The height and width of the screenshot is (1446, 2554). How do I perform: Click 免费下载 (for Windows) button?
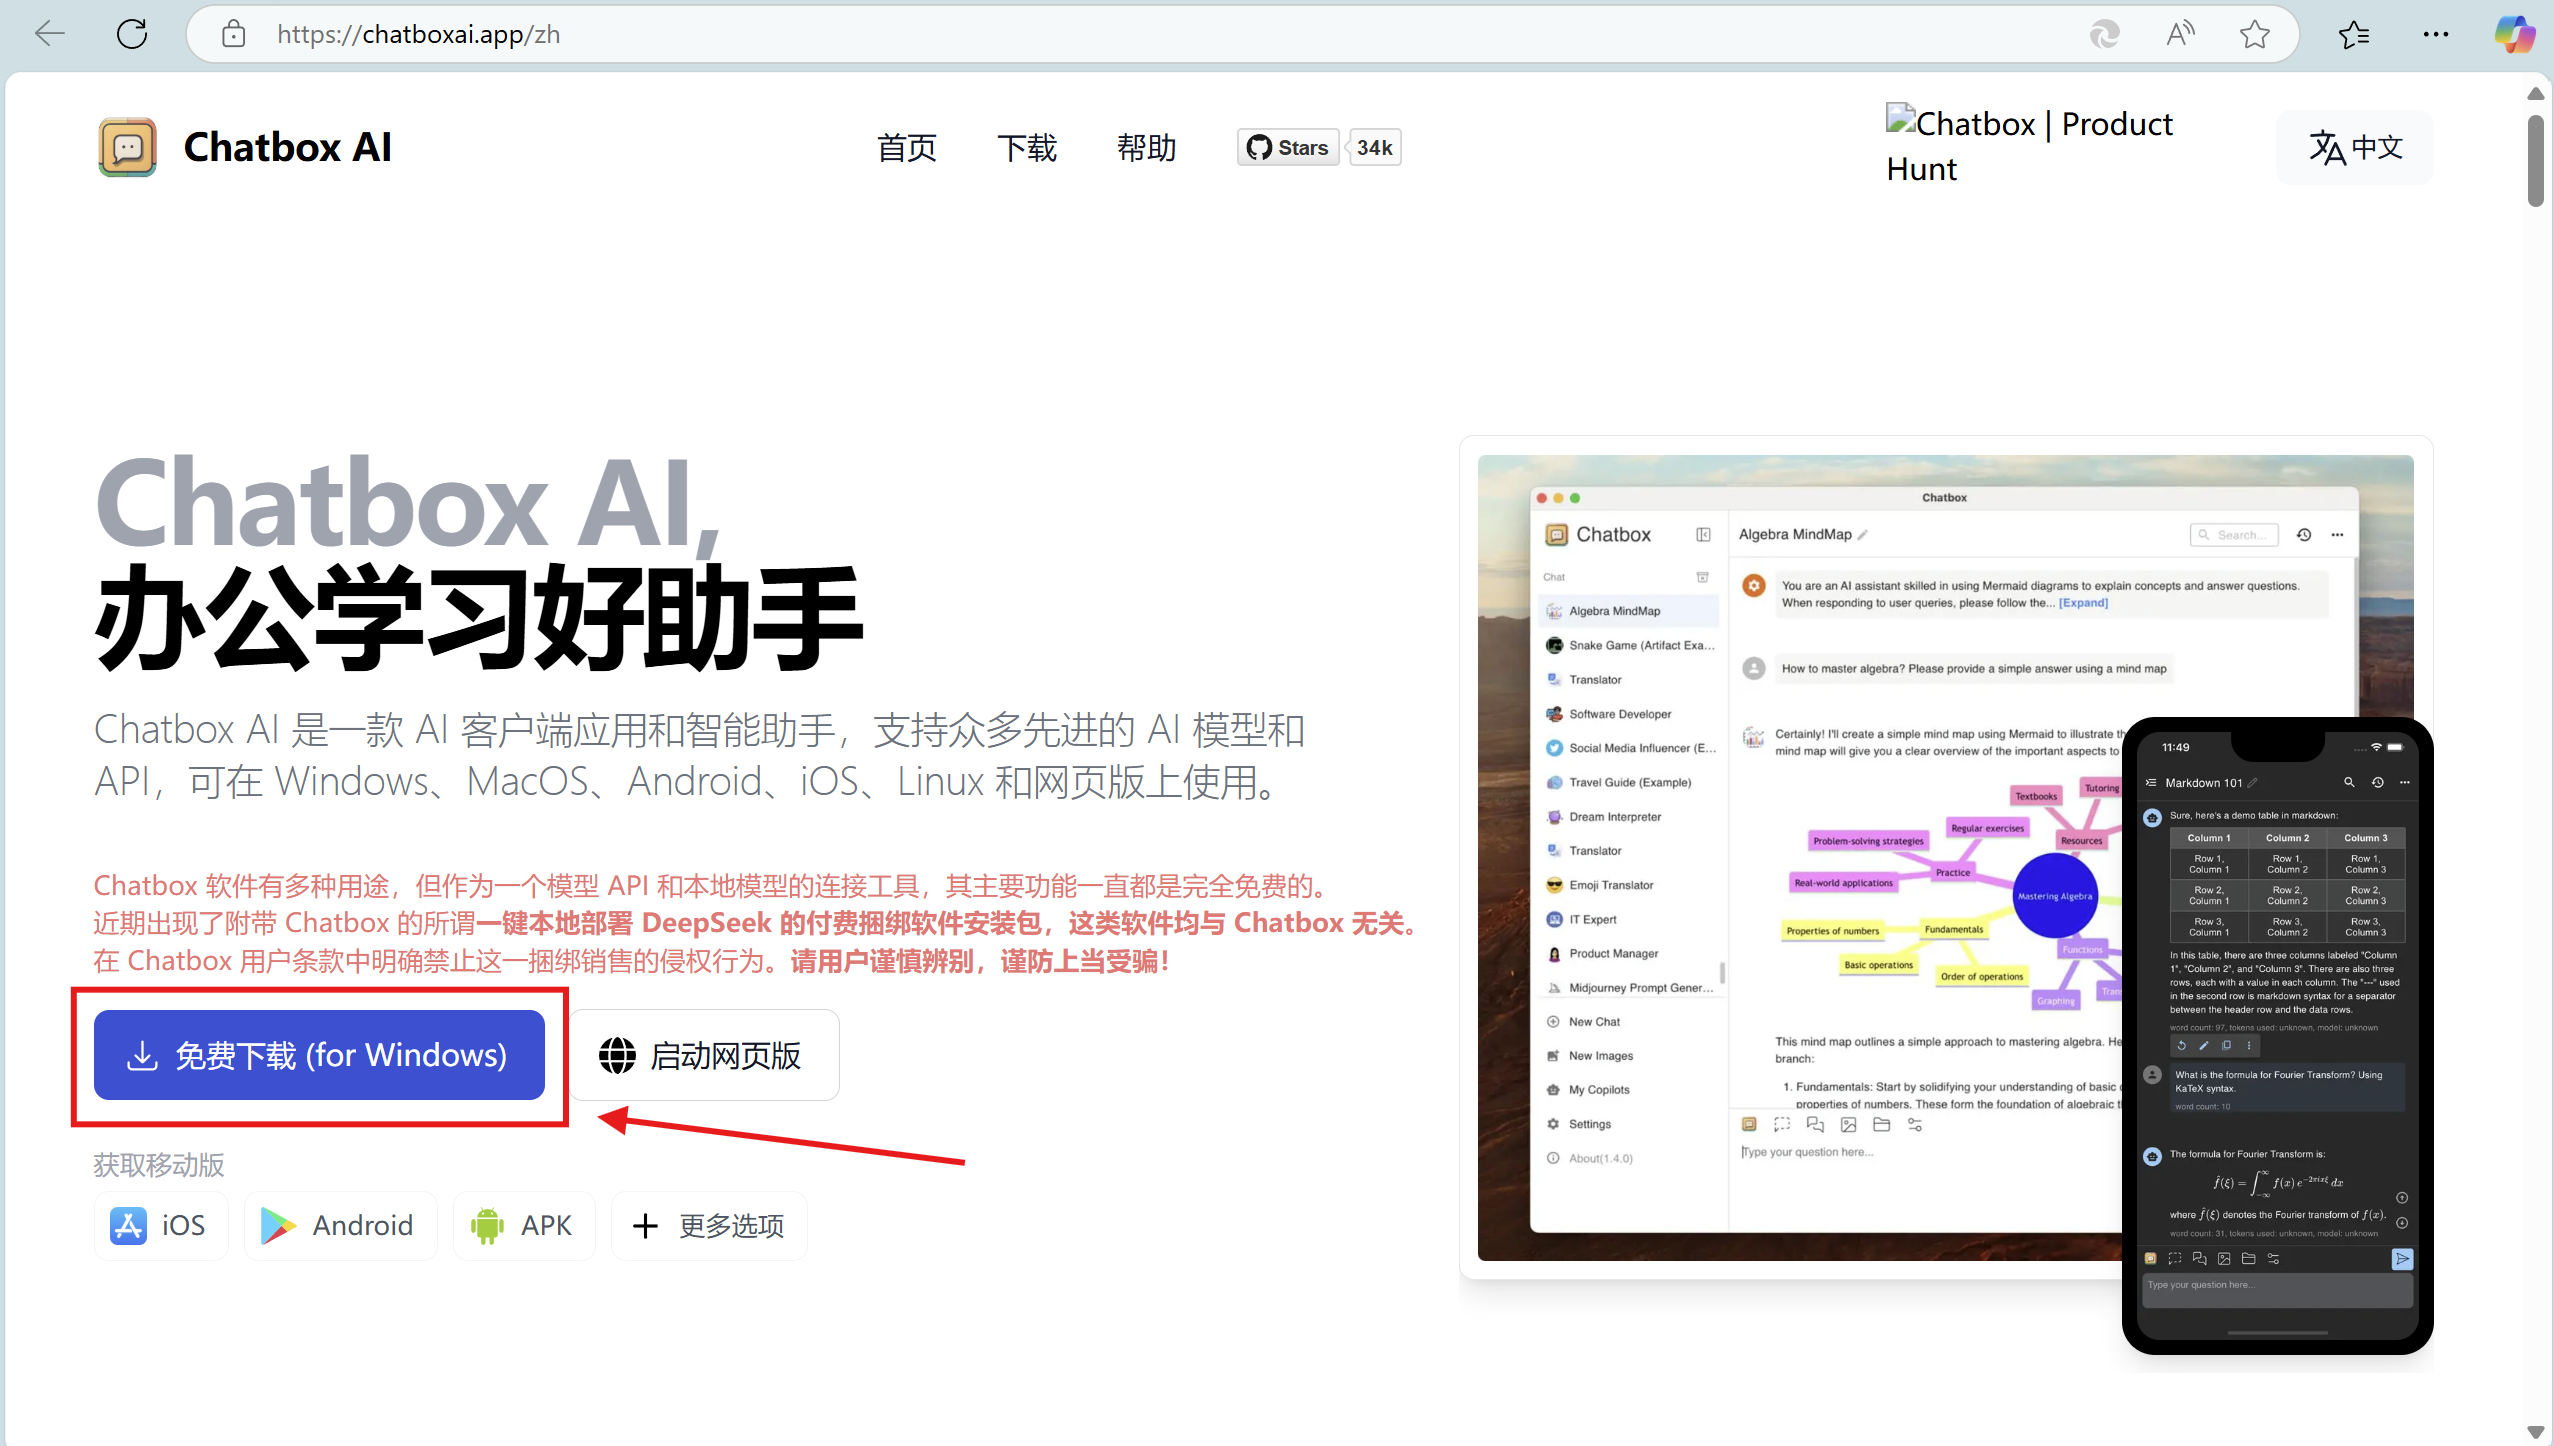click(x=319, y=1055)
